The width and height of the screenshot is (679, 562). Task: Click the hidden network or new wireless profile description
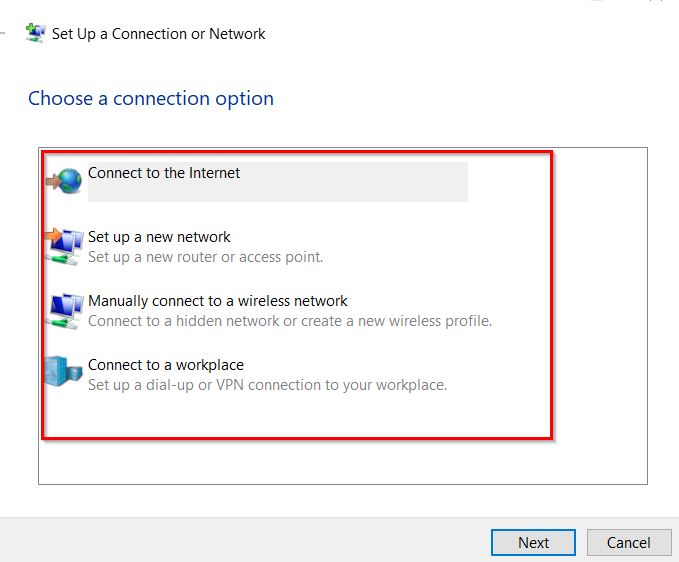coord(290,321)
